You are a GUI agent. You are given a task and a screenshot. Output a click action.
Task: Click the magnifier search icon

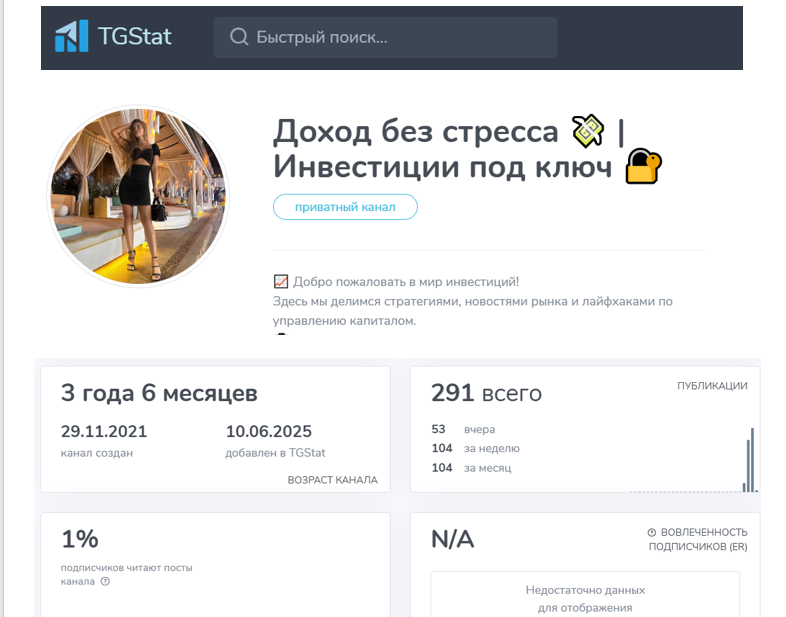(239, 37)
